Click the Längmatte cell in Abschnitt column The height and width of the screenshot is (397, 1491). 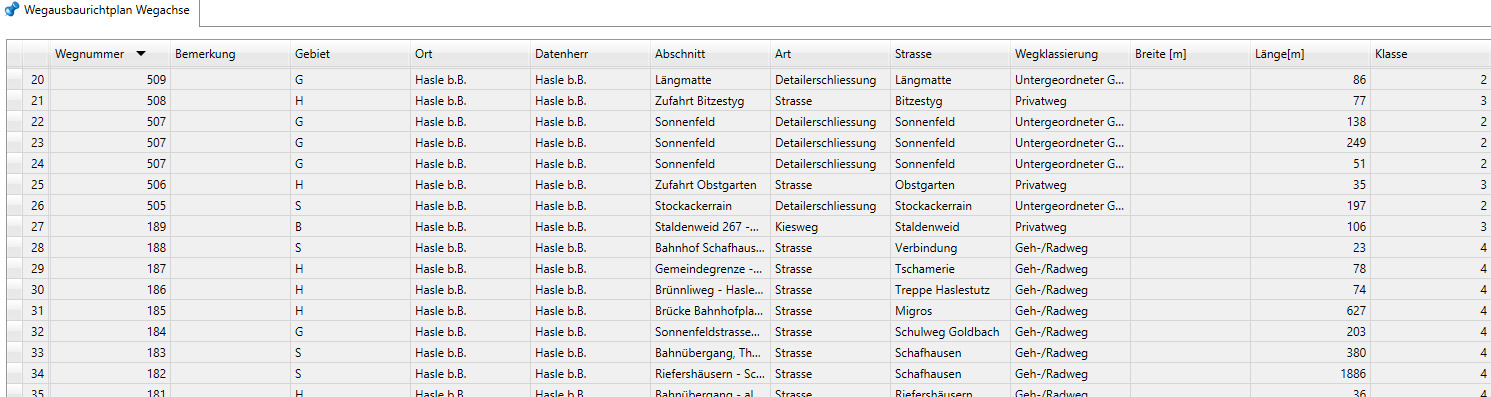point(709,79)
